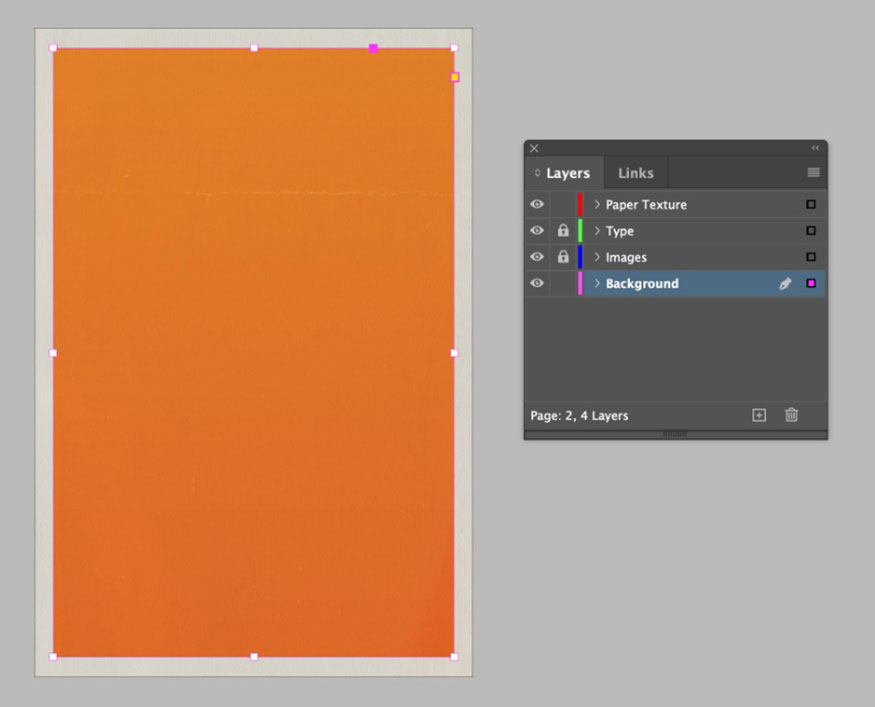875x707 pixels.
Task: Click the magenta color bar of Background layer
Action: [x=580, y=283]
